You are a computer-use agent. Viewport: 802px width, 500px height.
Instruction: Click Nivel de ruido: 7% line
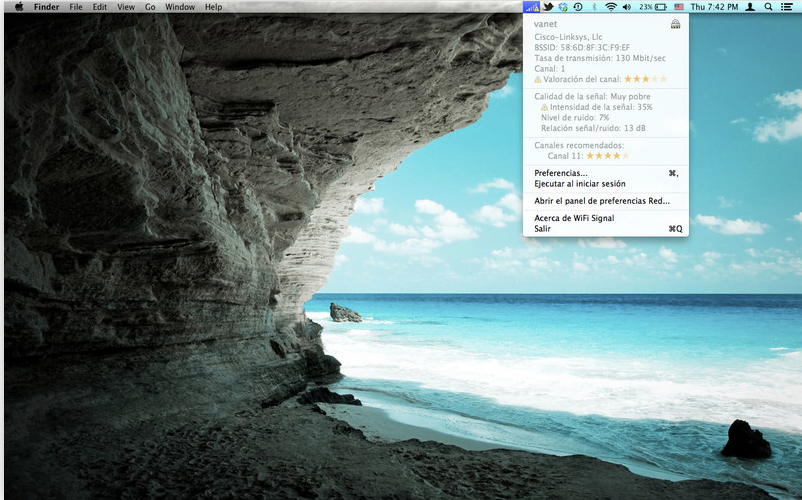click(x=575, y=118)
